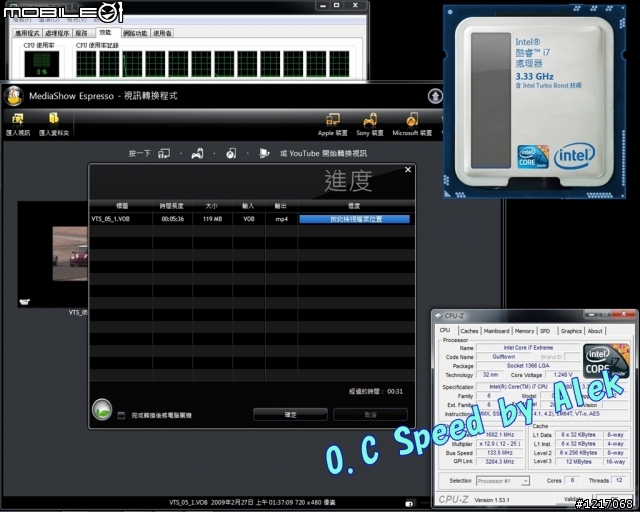Image resolution: width=640 pixels, height=512 pixels.
Task: Open the Processor #1 selection dropdown in CPU-Z
Action: point(503,481)
